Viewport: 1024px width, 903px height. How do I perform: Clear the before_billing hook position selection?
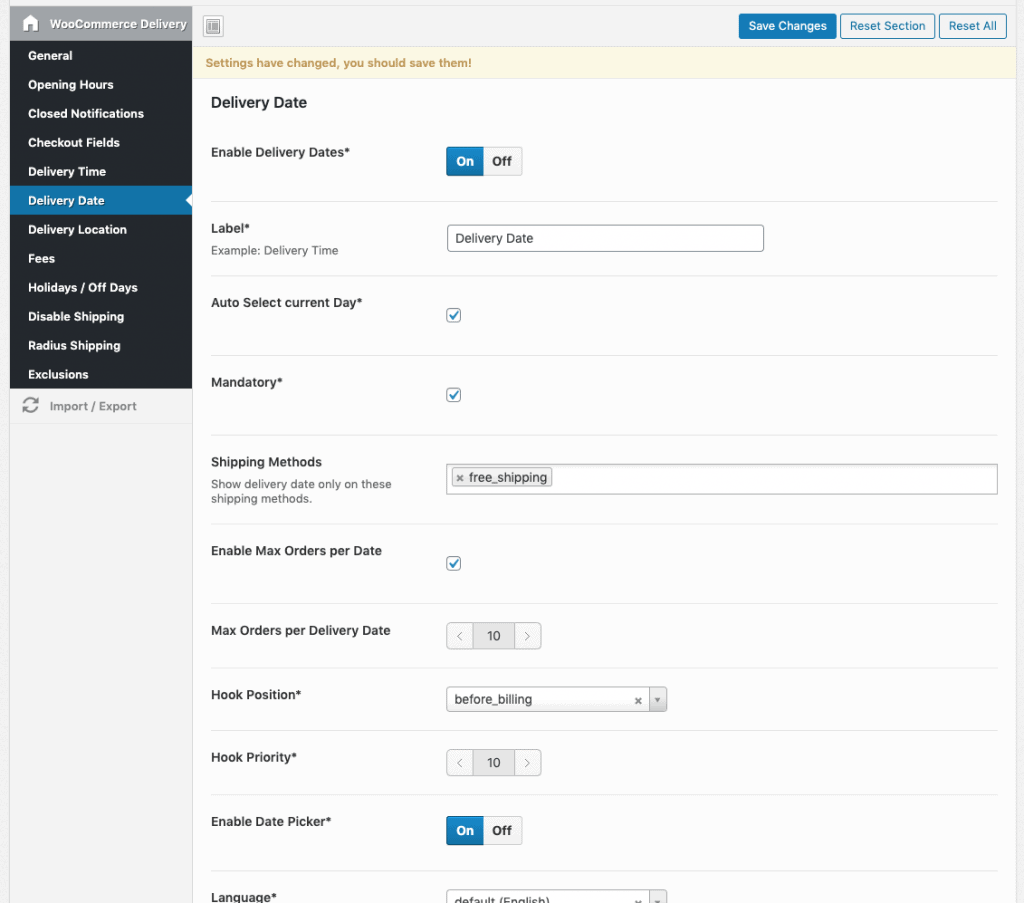point(638,700)
